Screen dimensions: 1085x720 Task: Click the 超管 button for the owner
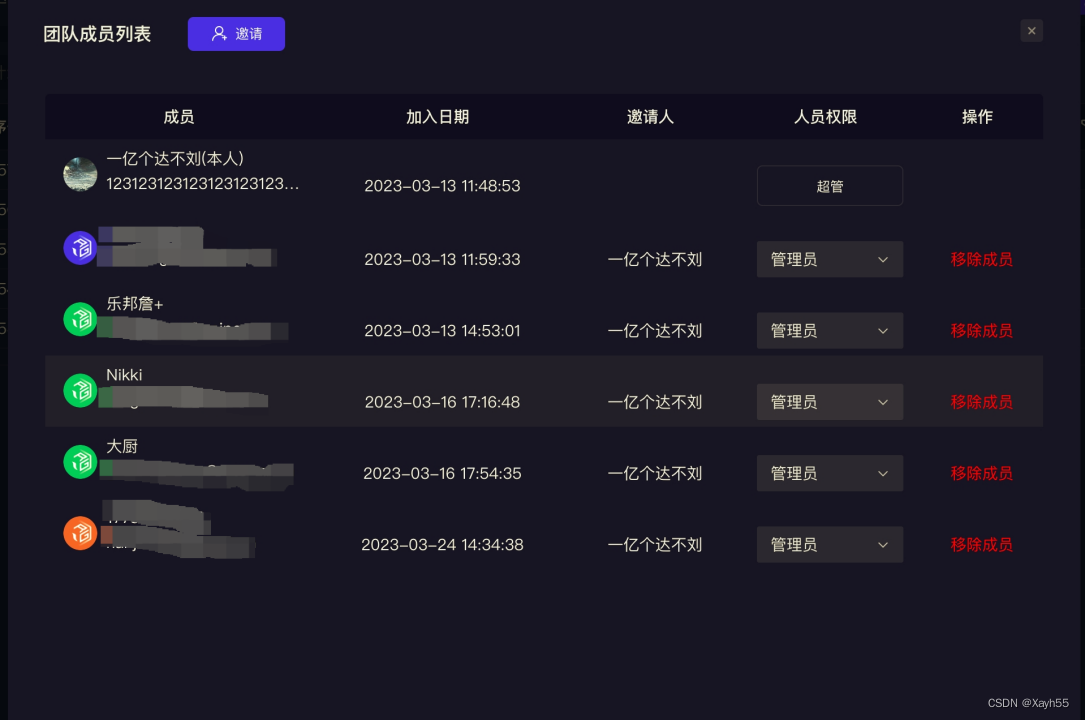(829, 185)
